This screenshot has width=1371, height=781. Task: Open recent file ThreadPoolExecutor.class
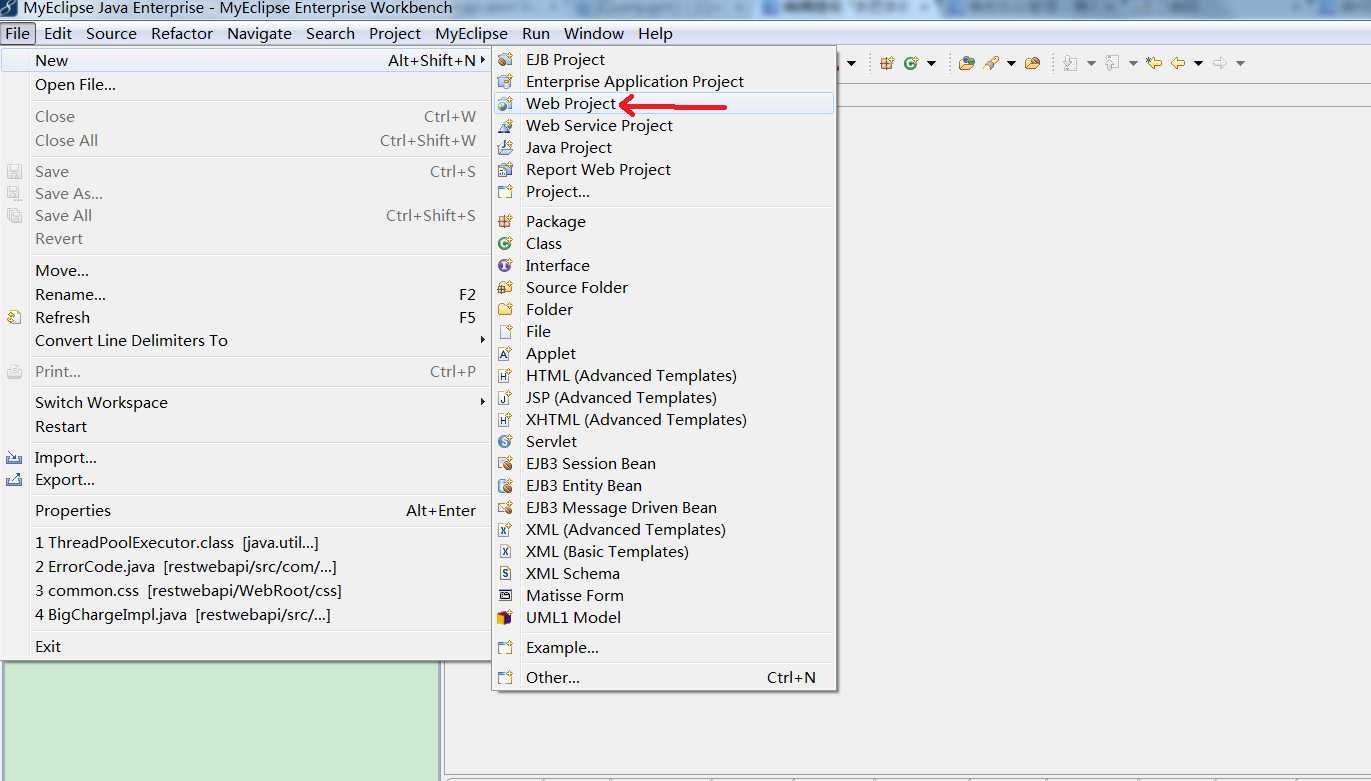click(x=245, y=542)
